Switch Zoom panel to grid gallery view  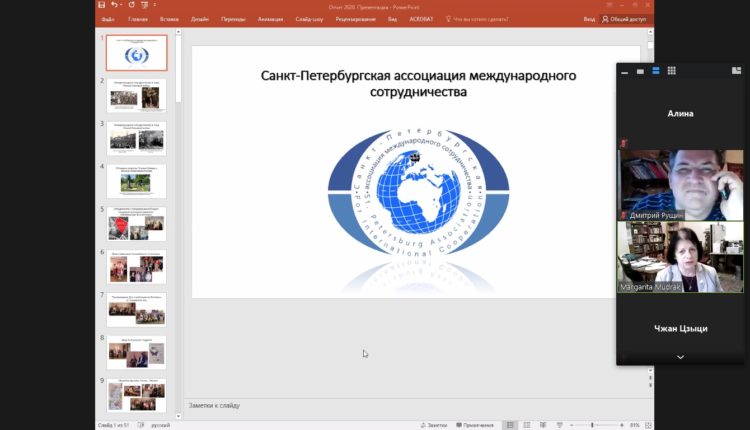(x=672, y=71)
